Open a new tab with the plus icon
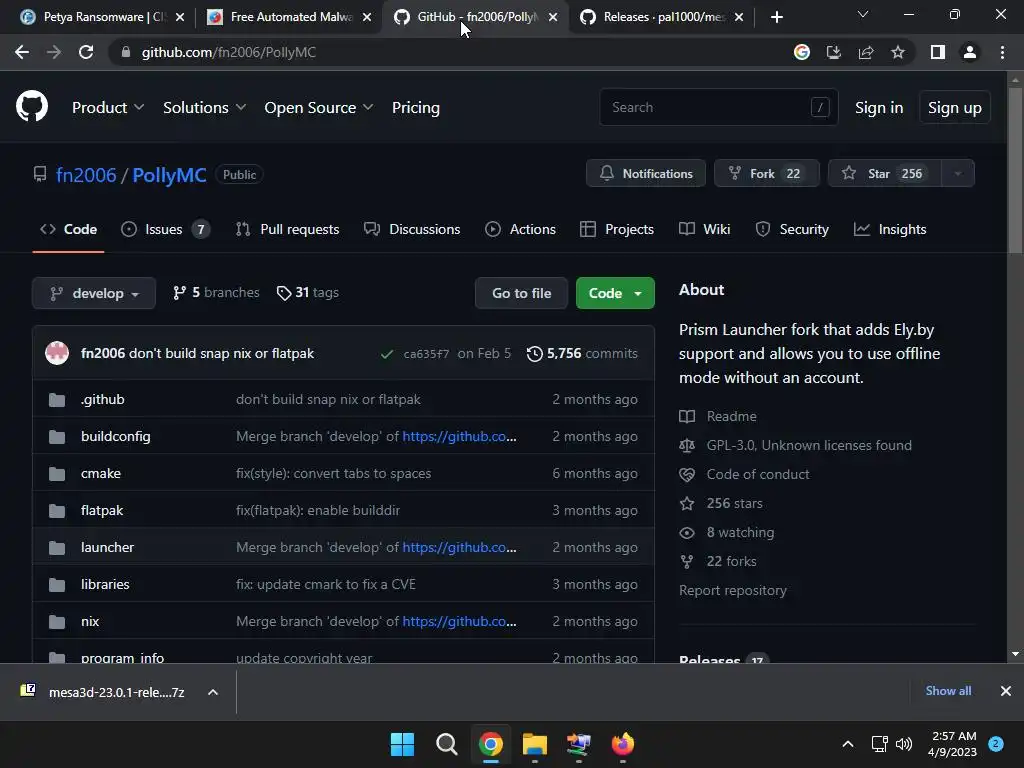Screen dimensions: 1024x768 pos(776,17)
